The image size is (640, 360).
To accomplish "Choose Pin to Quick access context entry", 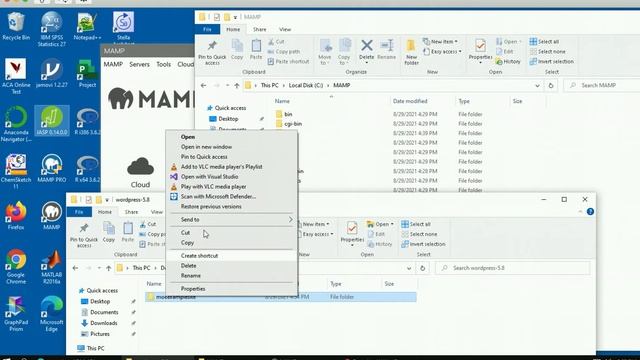I will point(231,157).
